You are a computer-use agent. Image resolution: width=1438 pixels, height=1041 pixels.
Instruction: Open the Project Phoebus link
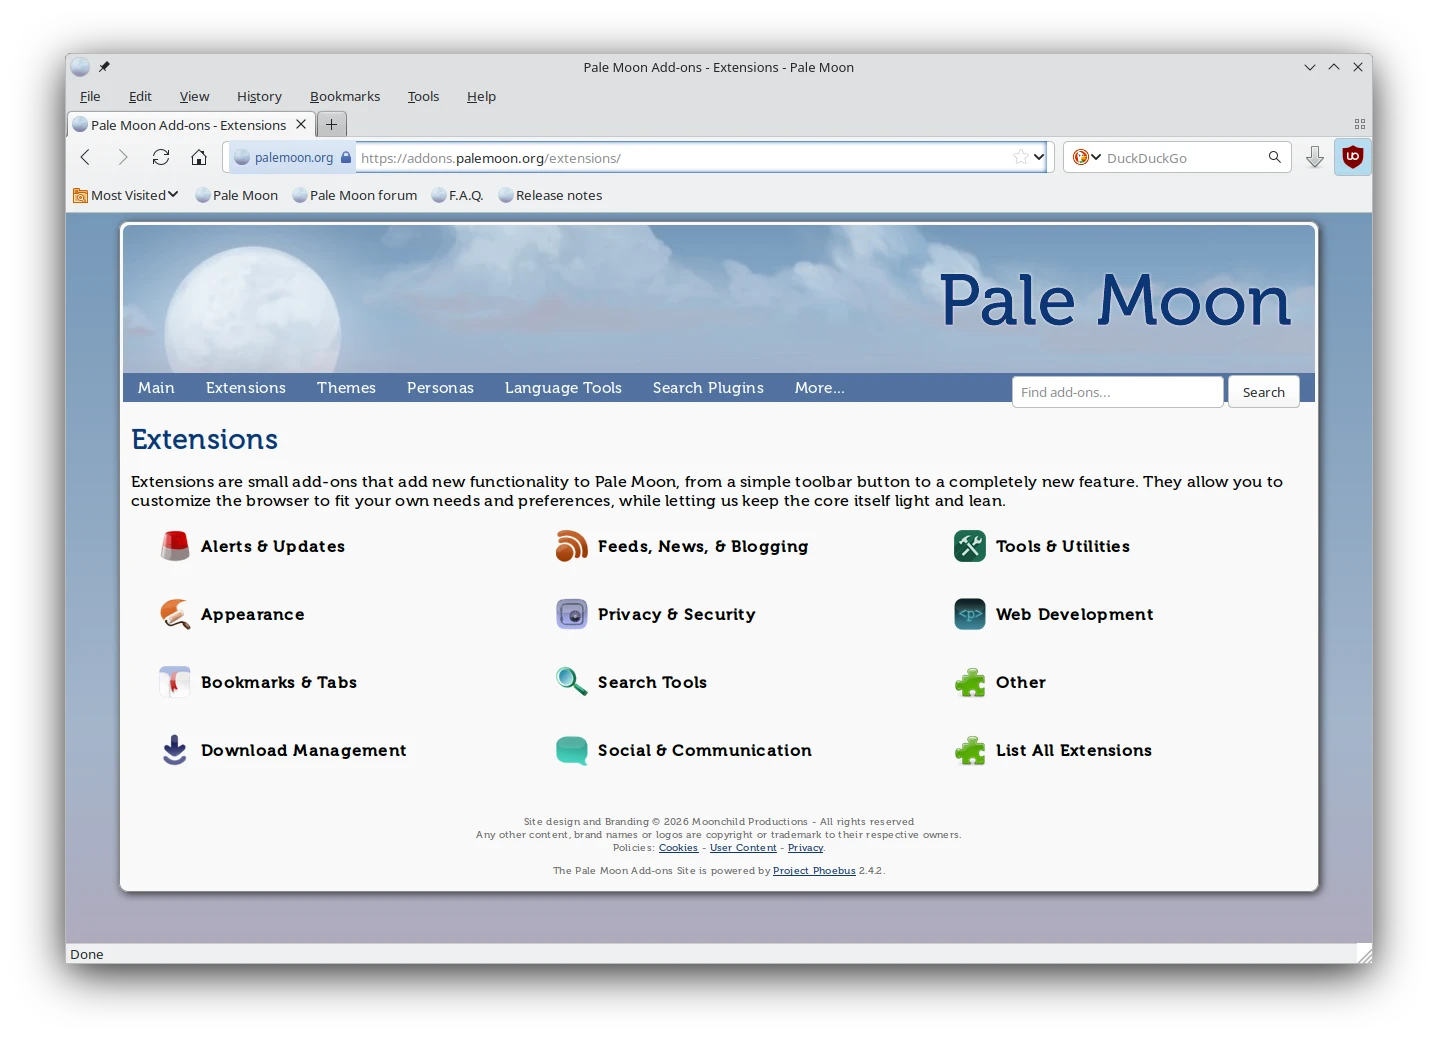point(814,871)
